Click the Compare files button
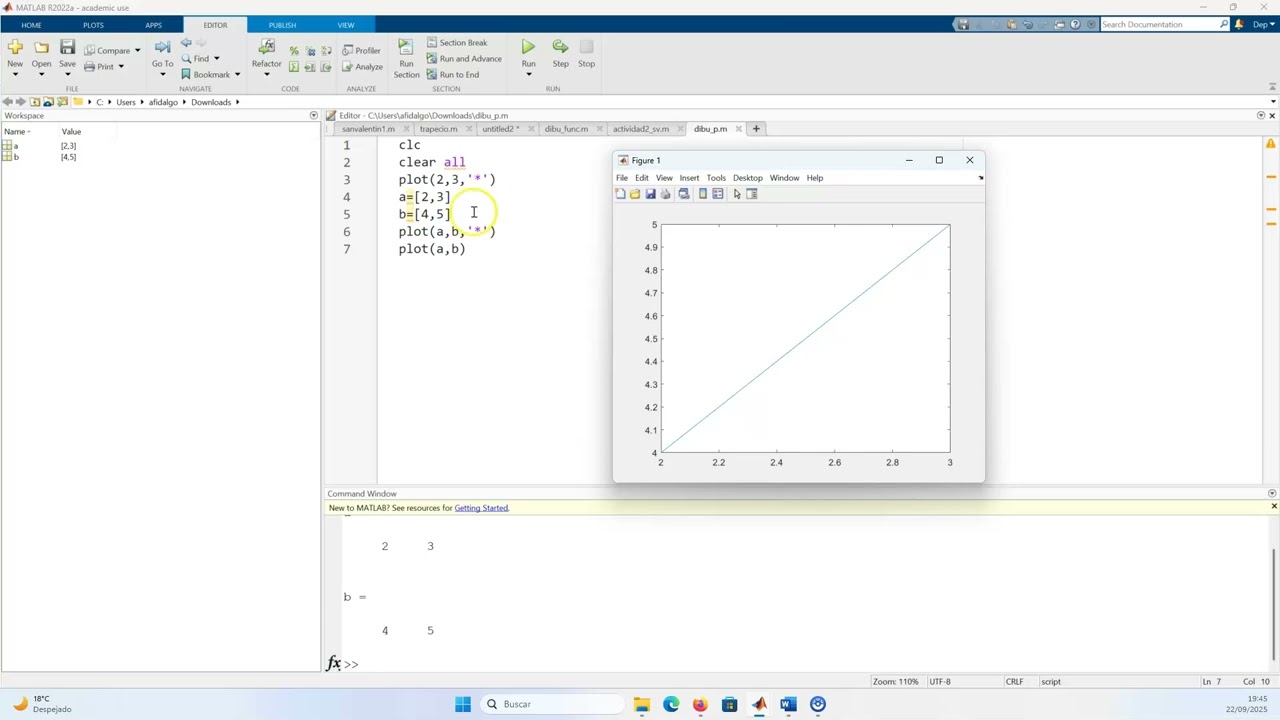The image size is (1280, 720). coord(107,50)
